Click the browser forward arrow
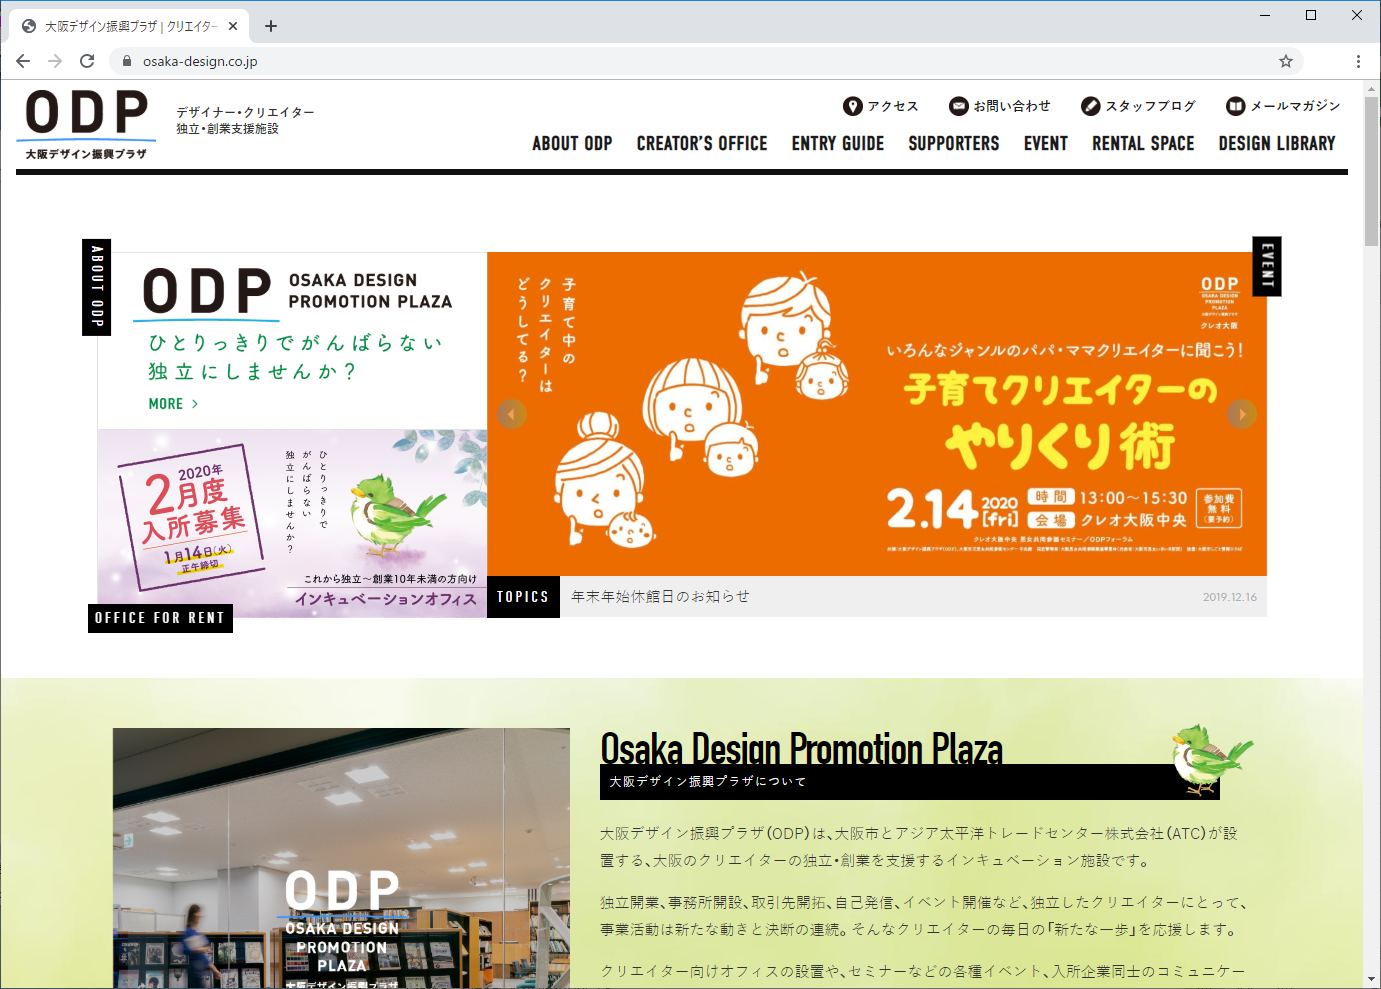Screen dimensions: 1381x989 point(55,61)
